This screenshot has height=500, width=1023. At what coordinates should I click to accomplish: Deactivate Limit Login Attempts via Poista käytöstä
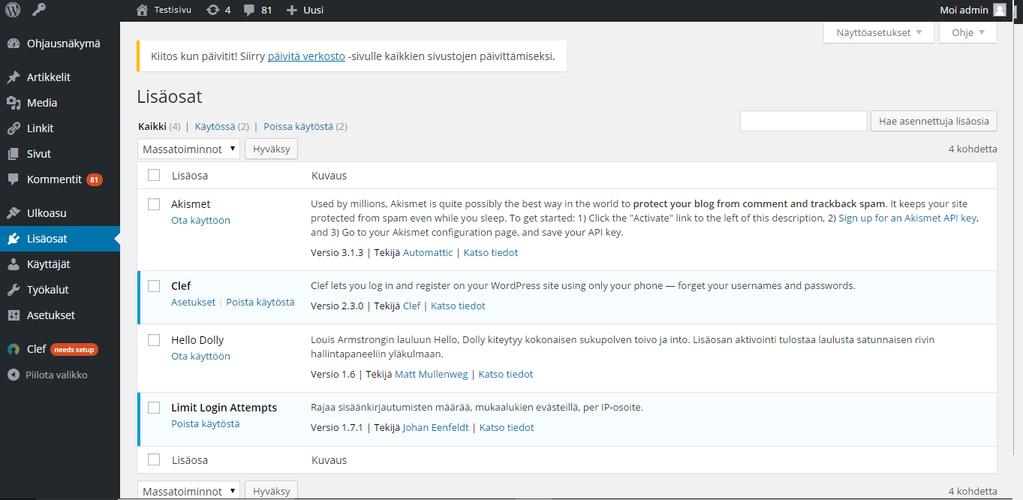[206, 424]
